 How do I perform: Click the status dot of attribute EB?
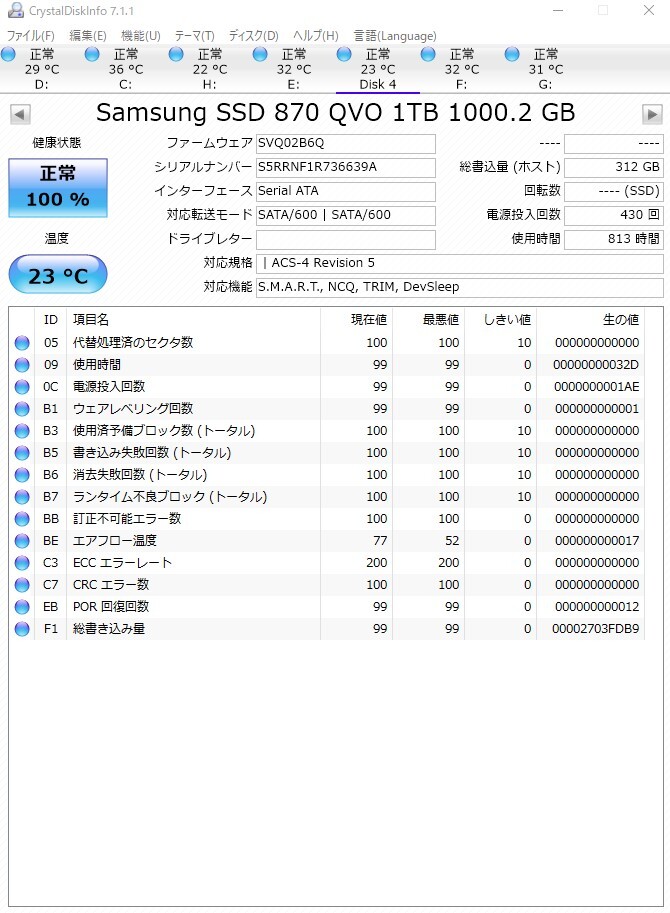(22, 607)
